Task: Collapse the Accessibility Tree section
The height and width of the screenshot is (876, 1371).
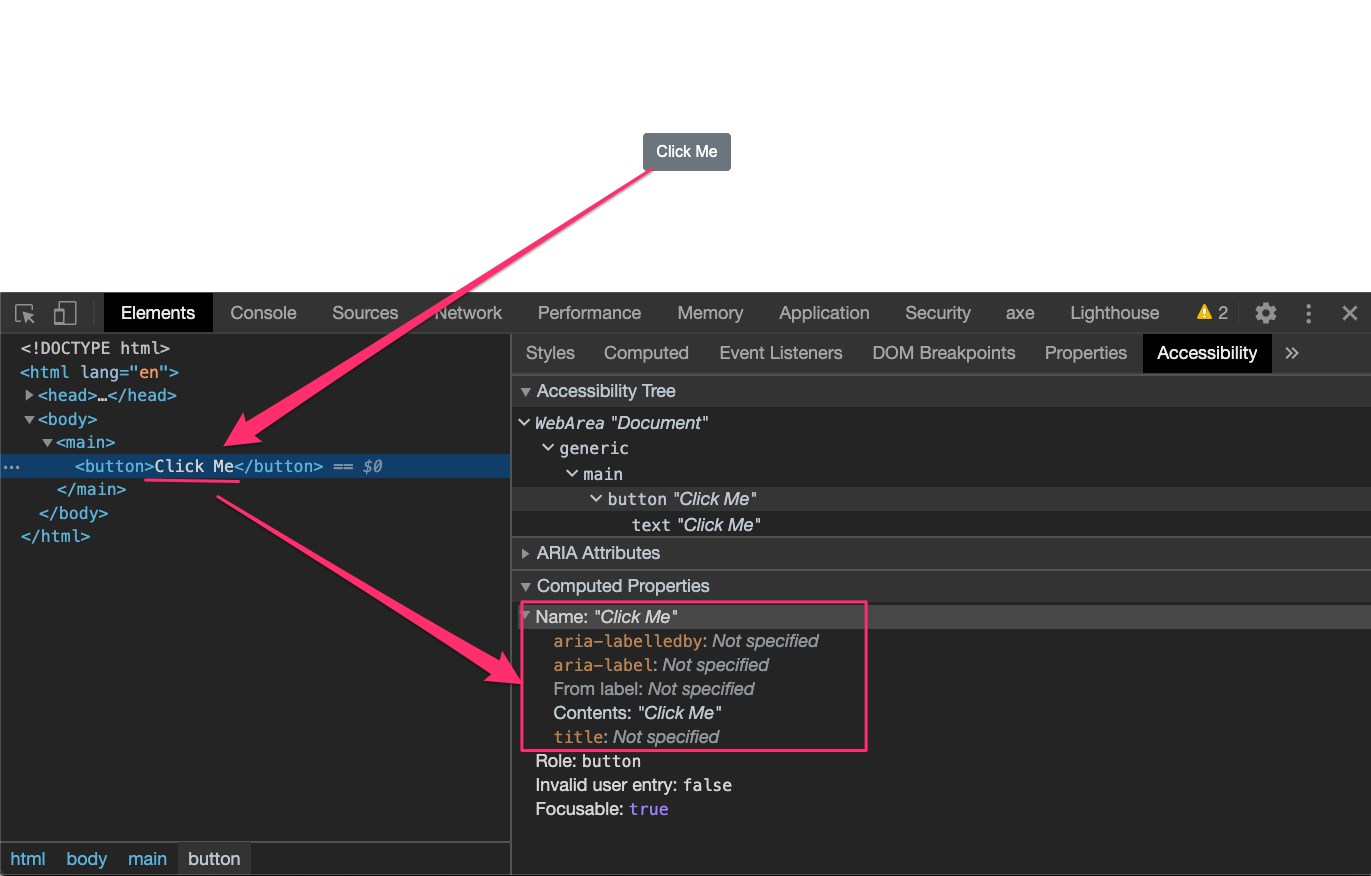Action: click(x=525, y=391)
